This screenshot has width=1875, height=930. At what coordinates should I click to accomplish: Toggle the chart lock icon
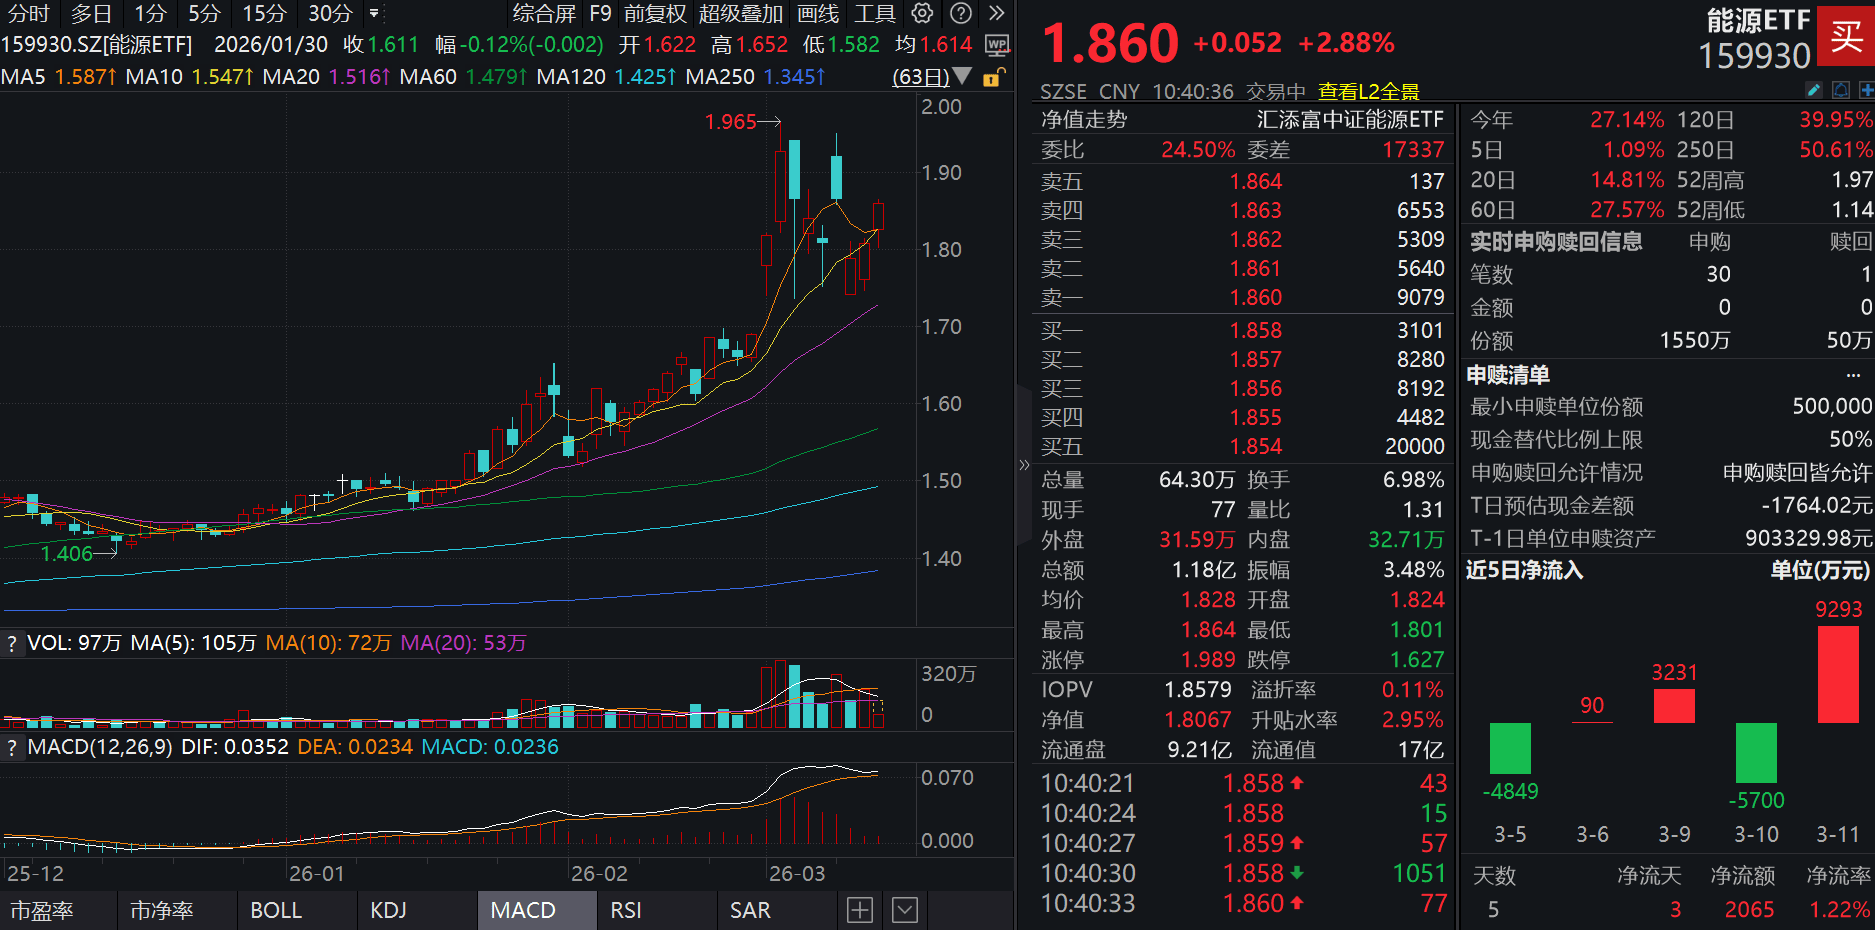tap(991, 77)
